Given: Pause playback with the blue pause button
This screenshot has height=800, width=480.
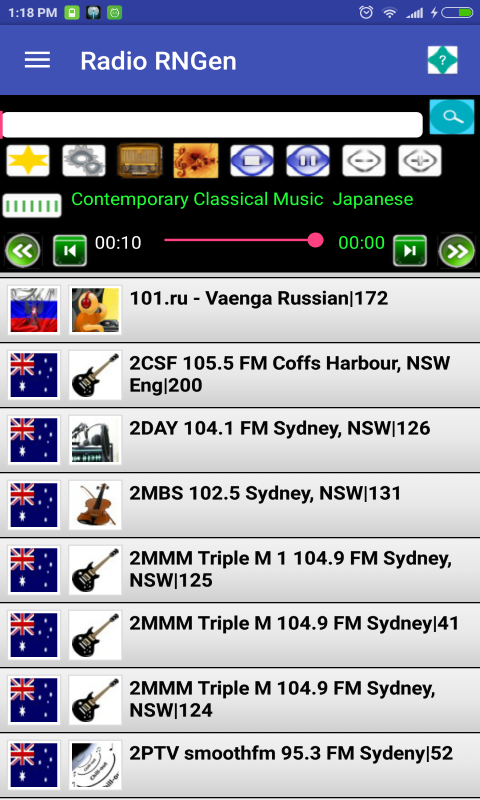Looking at the screenshot, I should pos(308,160).
